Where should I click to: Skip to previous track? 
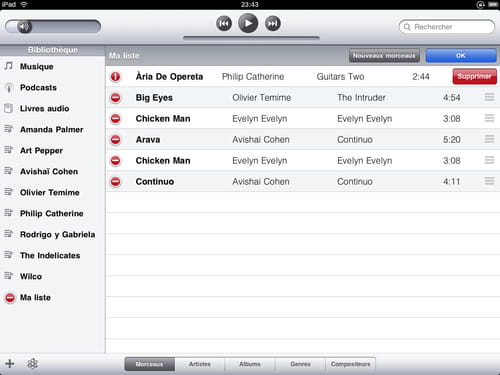pyautogui.click(x=224, y=24)
